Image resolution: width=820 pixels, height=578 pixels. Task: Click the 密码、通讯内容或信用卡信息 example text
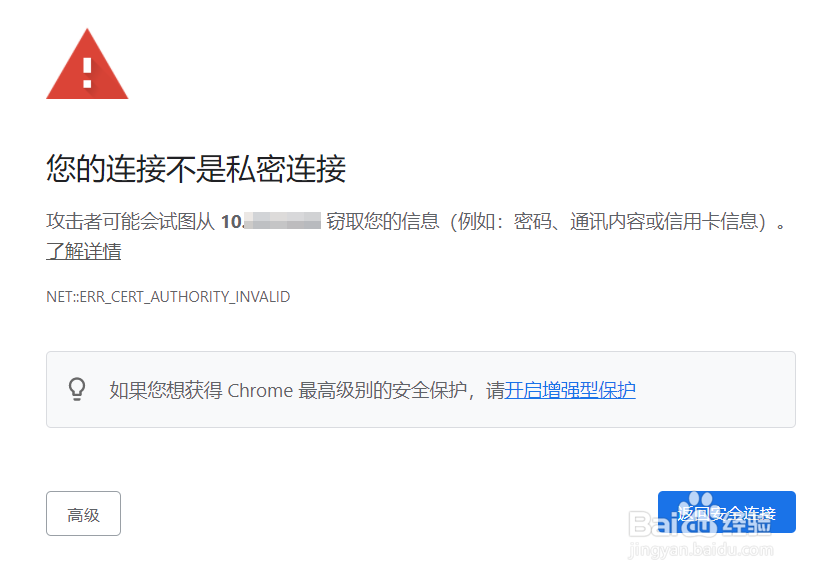click(x=635, y=221)
